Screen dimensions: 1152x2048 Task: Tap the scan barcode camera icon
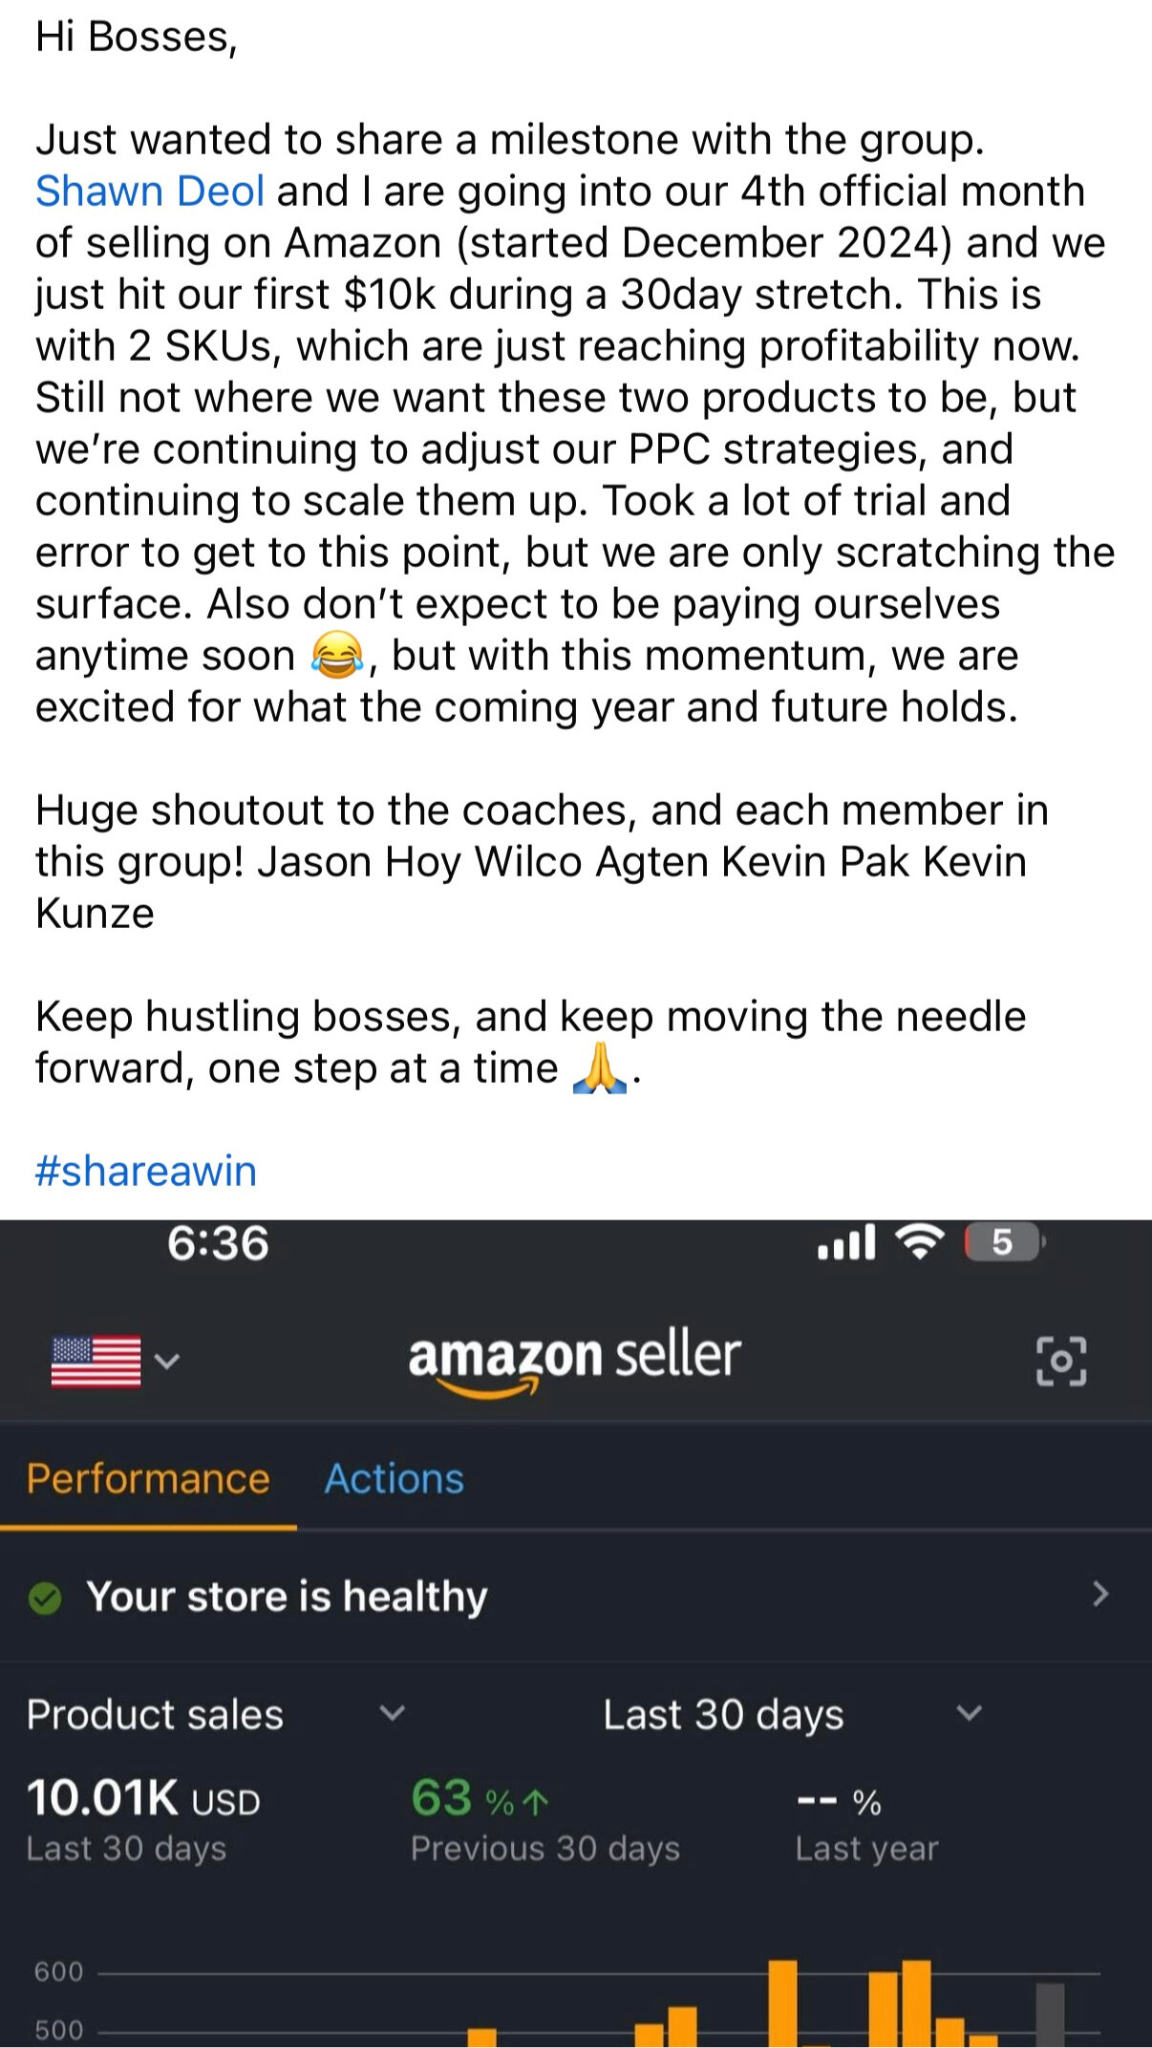pos(1060,1360)
